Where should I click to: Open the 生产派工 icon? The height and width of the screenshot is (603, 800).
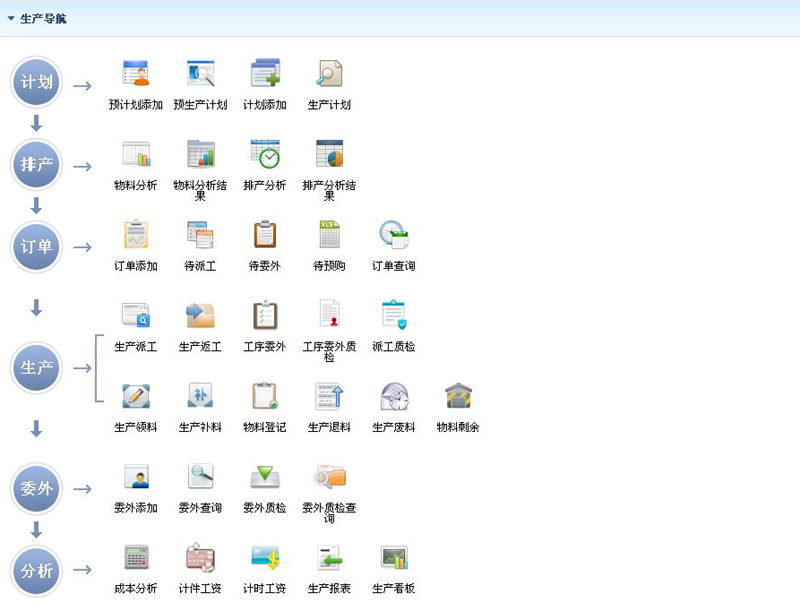pos(135,316)
